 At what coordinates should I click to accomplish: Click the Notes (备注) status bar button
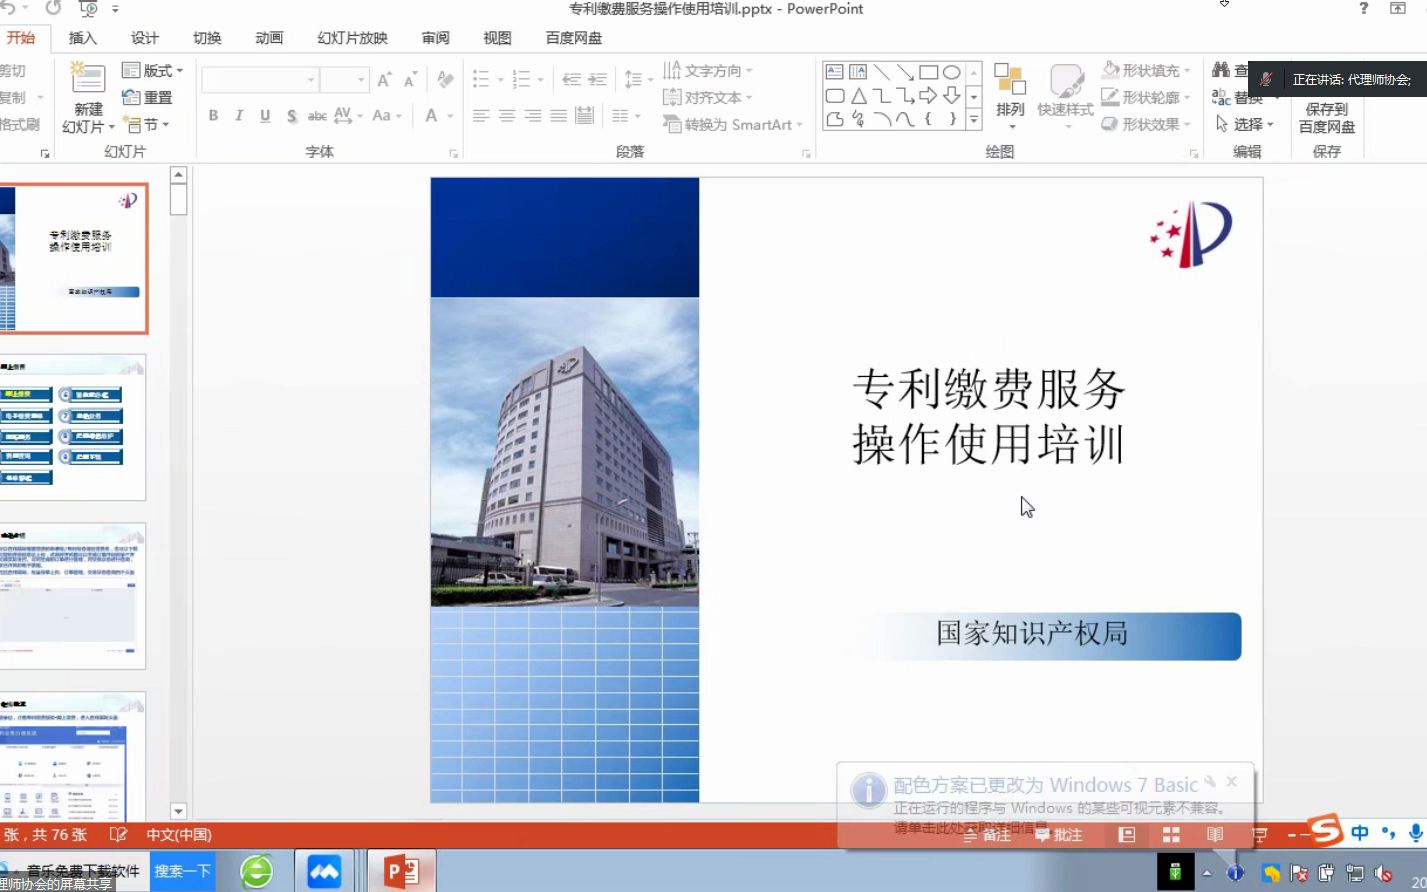[x=987, y=835]
